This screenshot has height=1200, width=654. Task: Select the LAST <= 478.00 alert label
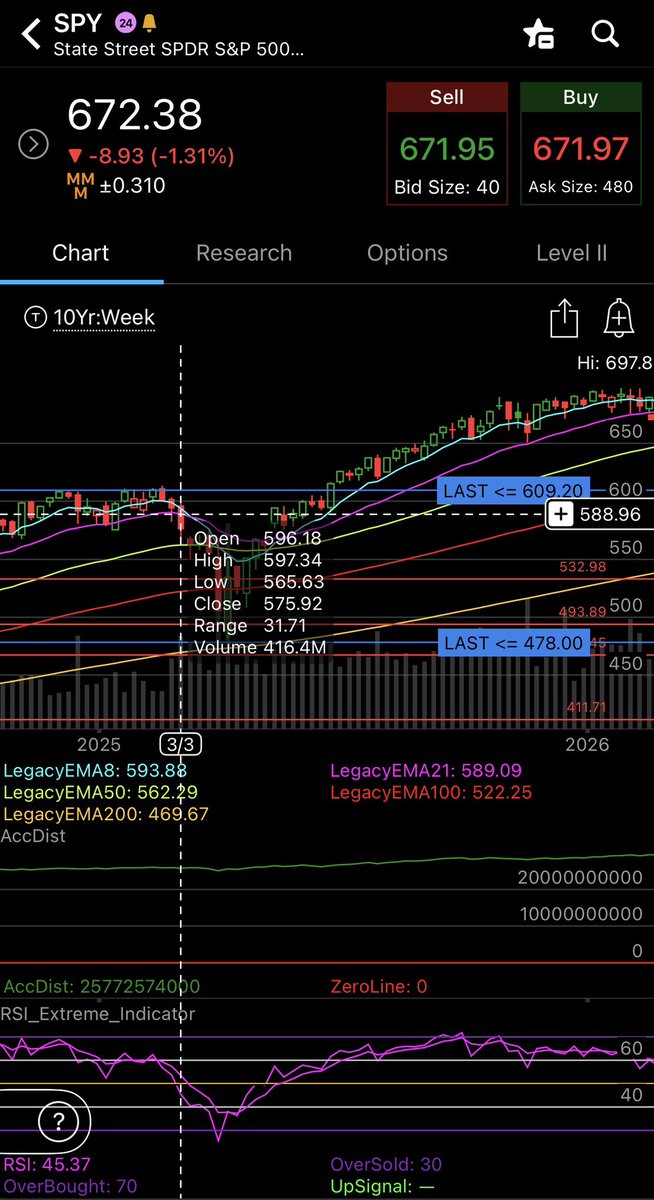(x=514, y=643)
